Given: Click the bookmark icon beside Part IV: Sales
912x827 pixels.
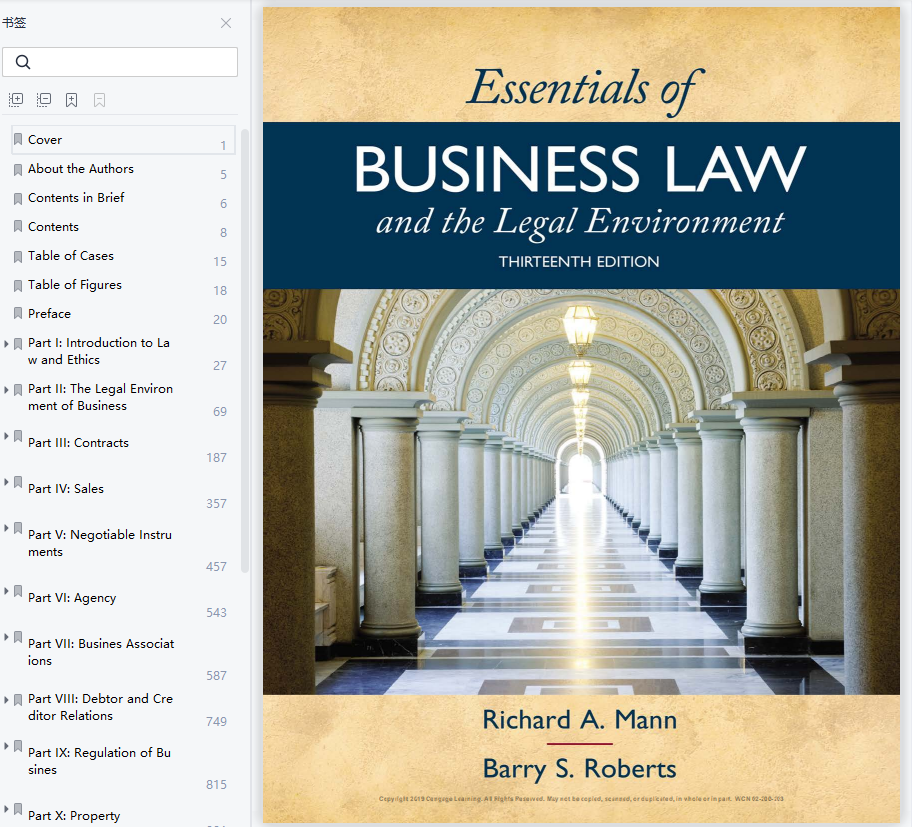Looking at the screenshot, I should 18,482.
